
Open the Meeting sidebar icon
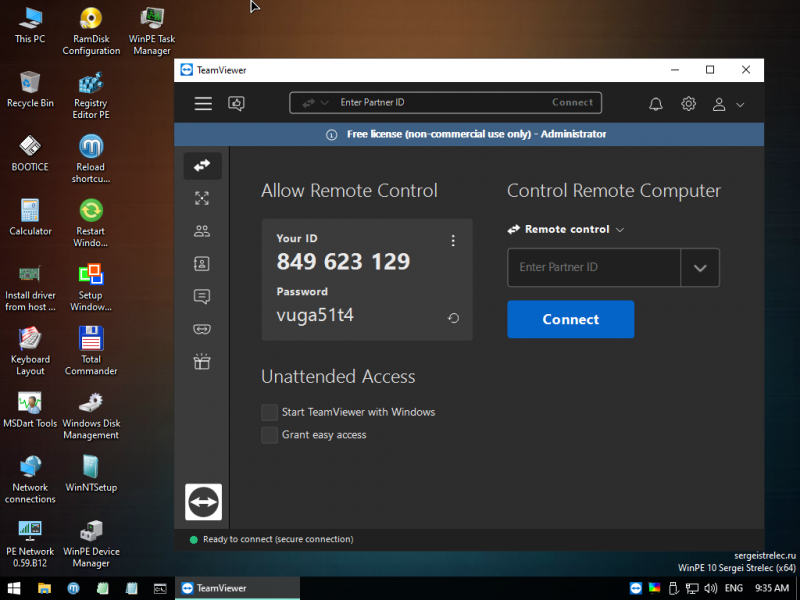(202, 231)
